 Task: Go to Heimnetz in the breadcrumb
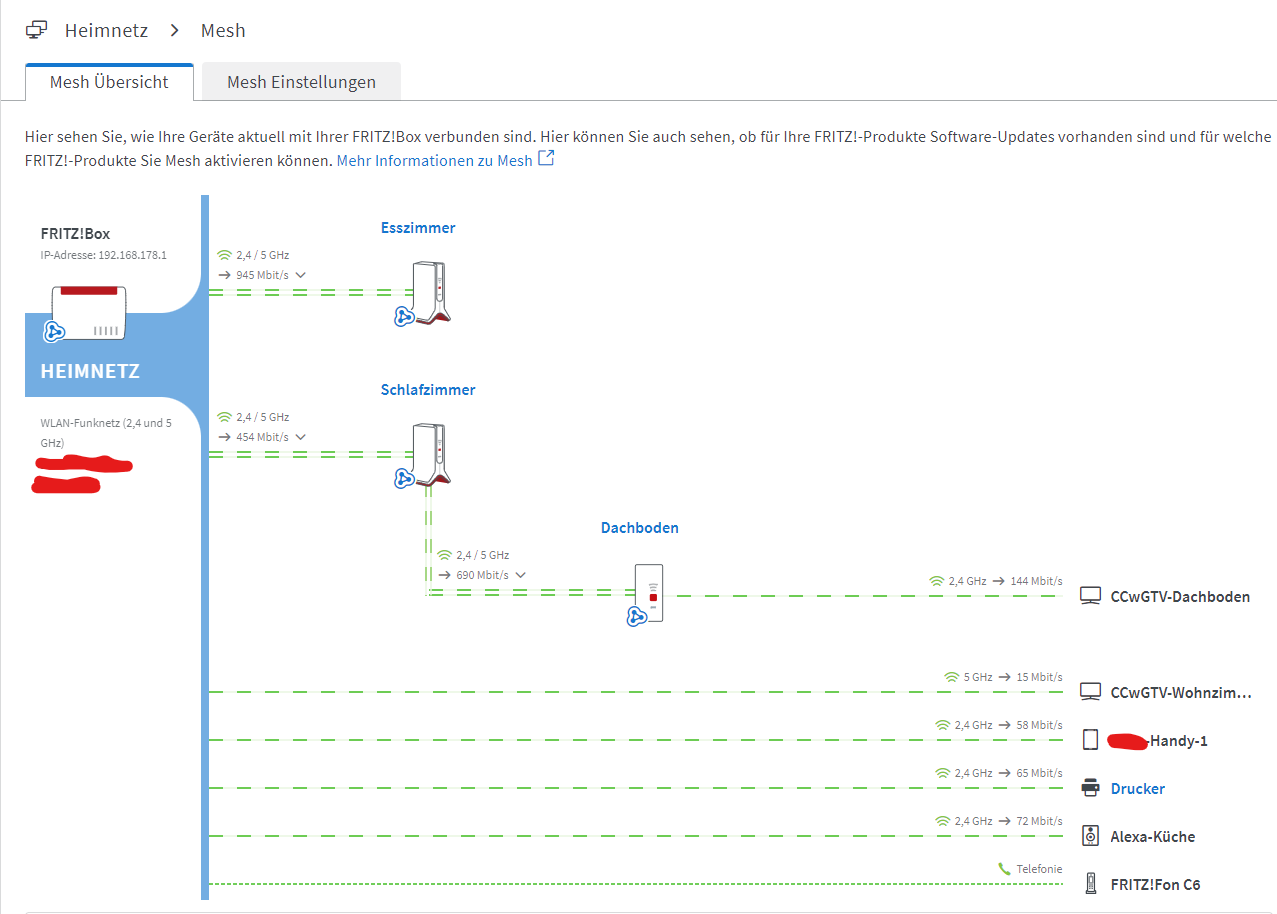coord(106,30)
